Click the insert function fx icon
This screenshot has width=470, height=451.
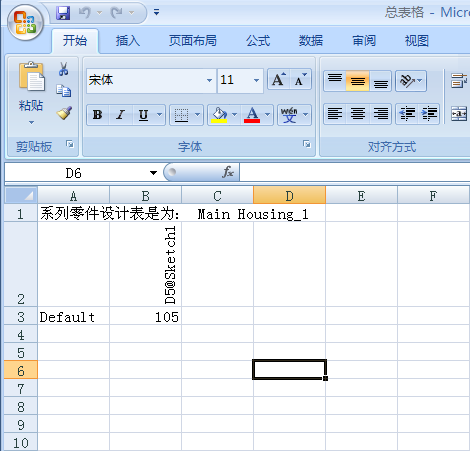click(228, 172)
